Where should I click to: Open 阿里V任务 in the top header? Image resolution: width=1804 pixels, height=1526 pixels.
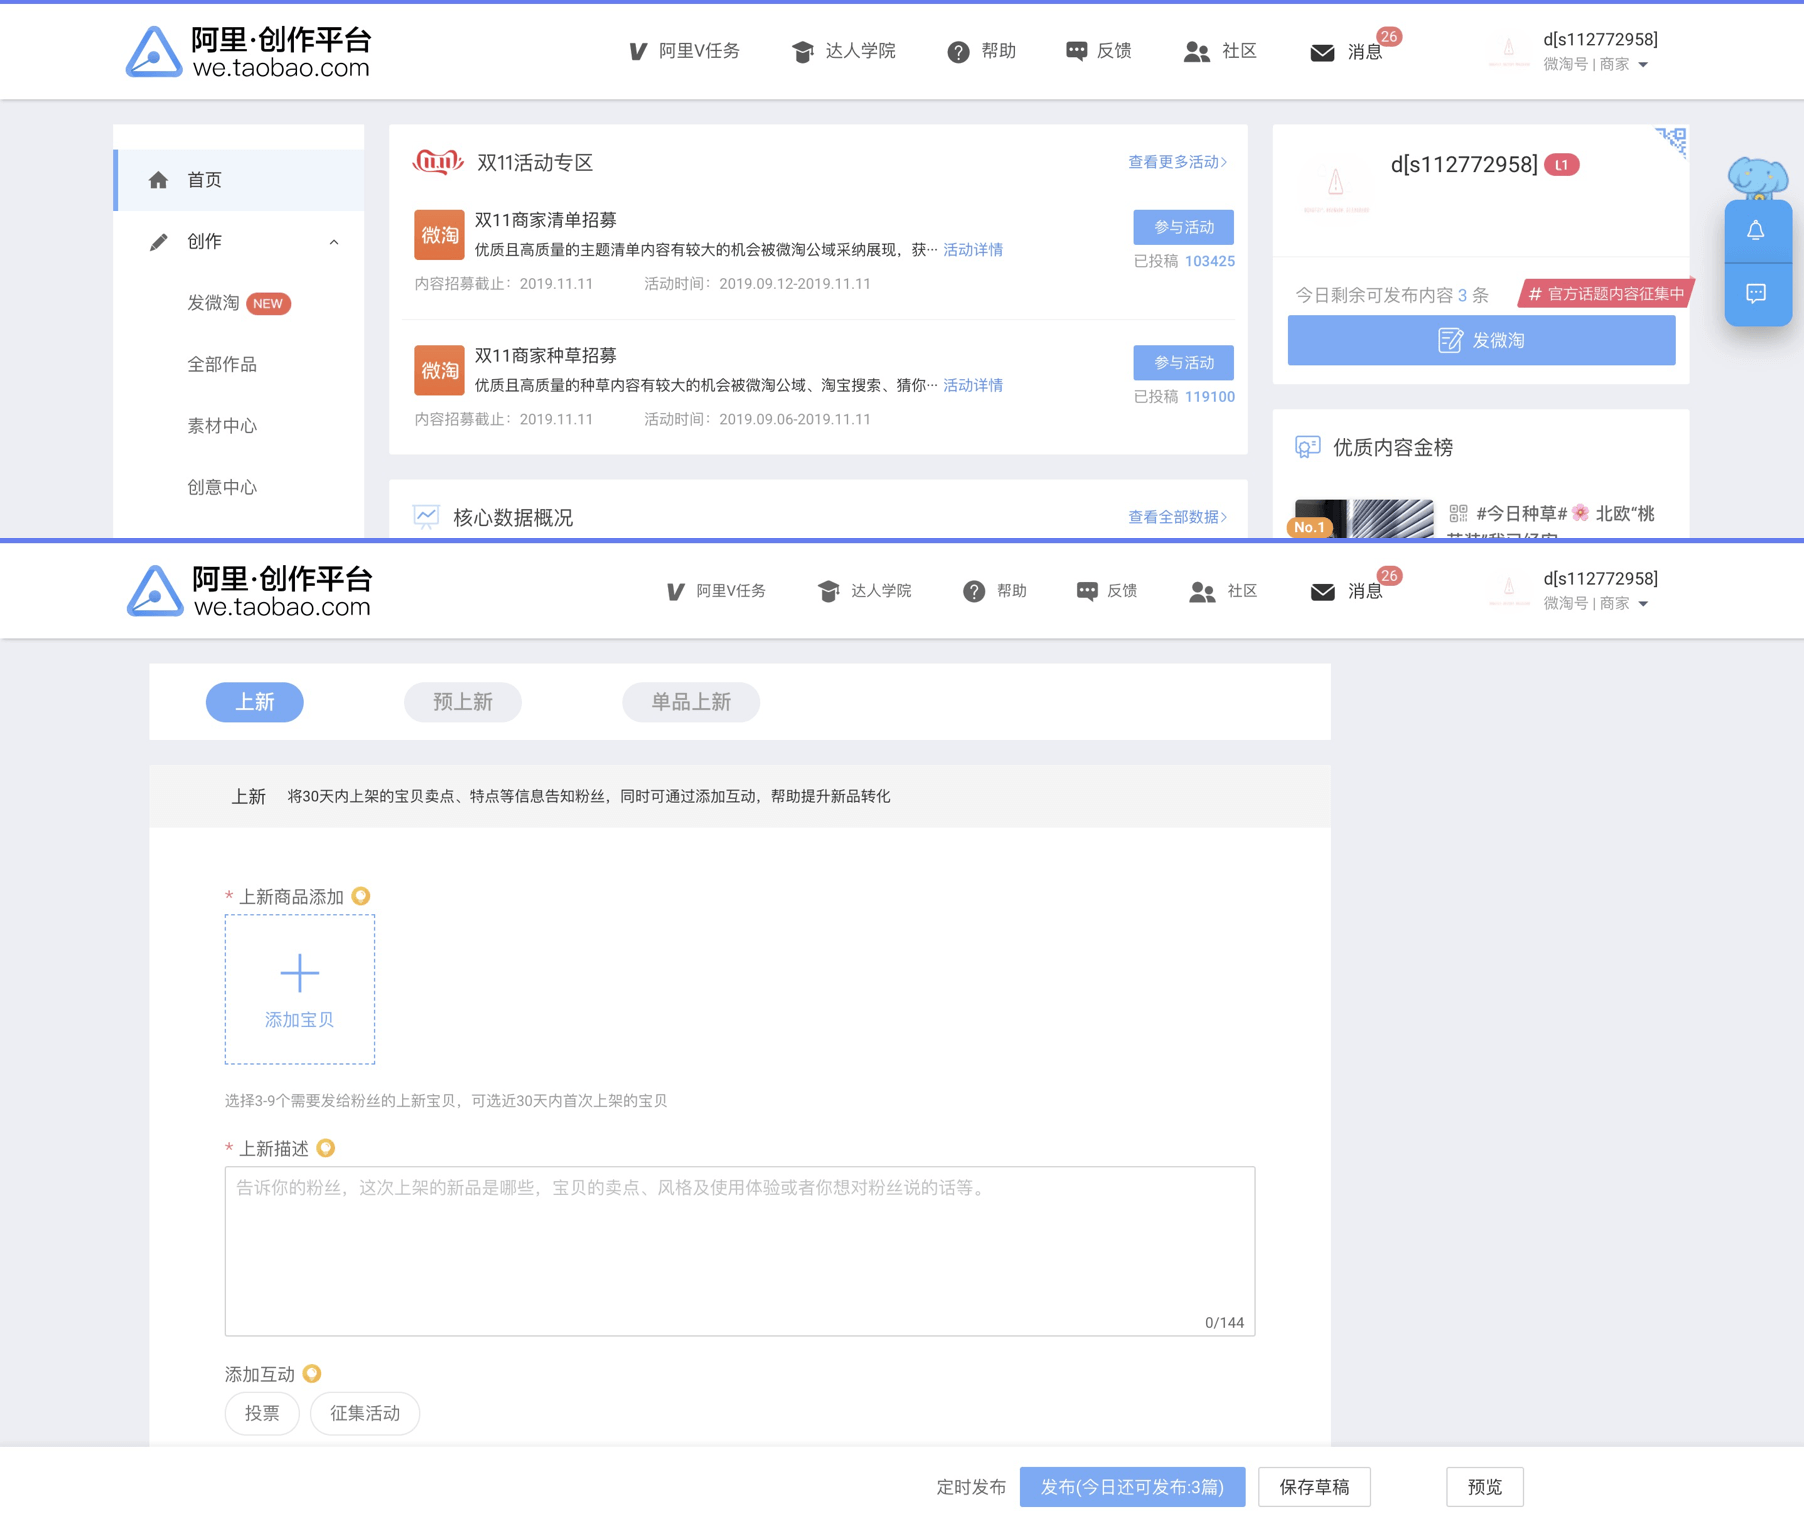coord(684,51)
